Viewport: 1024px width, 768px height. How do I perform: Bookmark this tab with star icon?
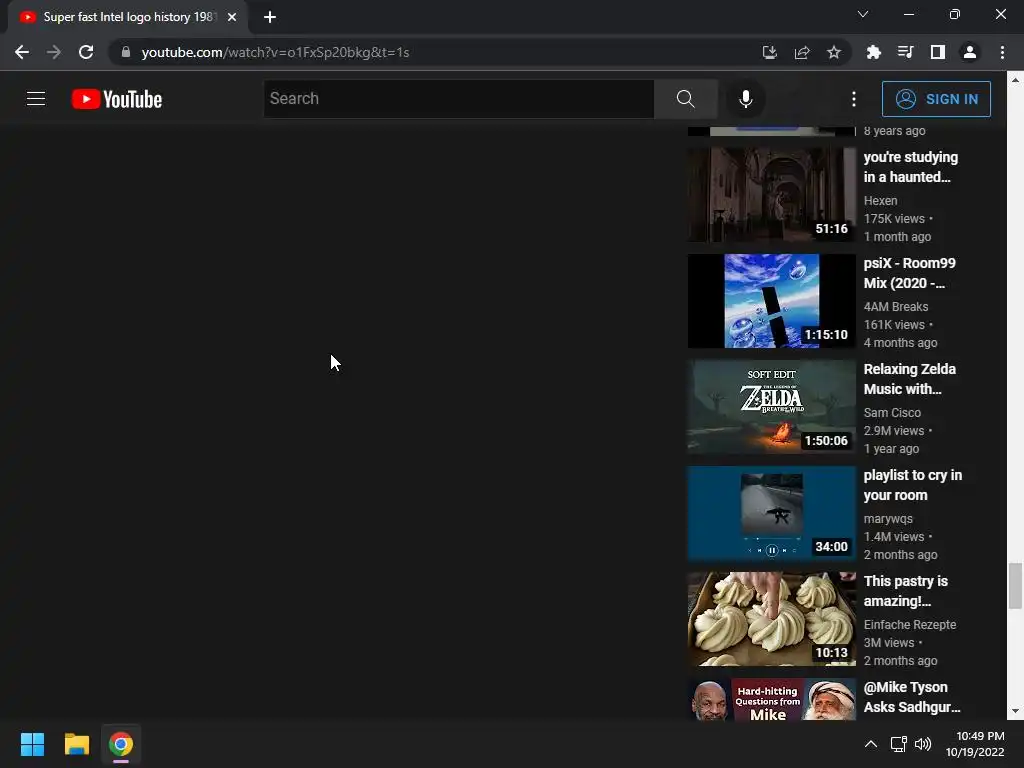(x=833, y=52)
